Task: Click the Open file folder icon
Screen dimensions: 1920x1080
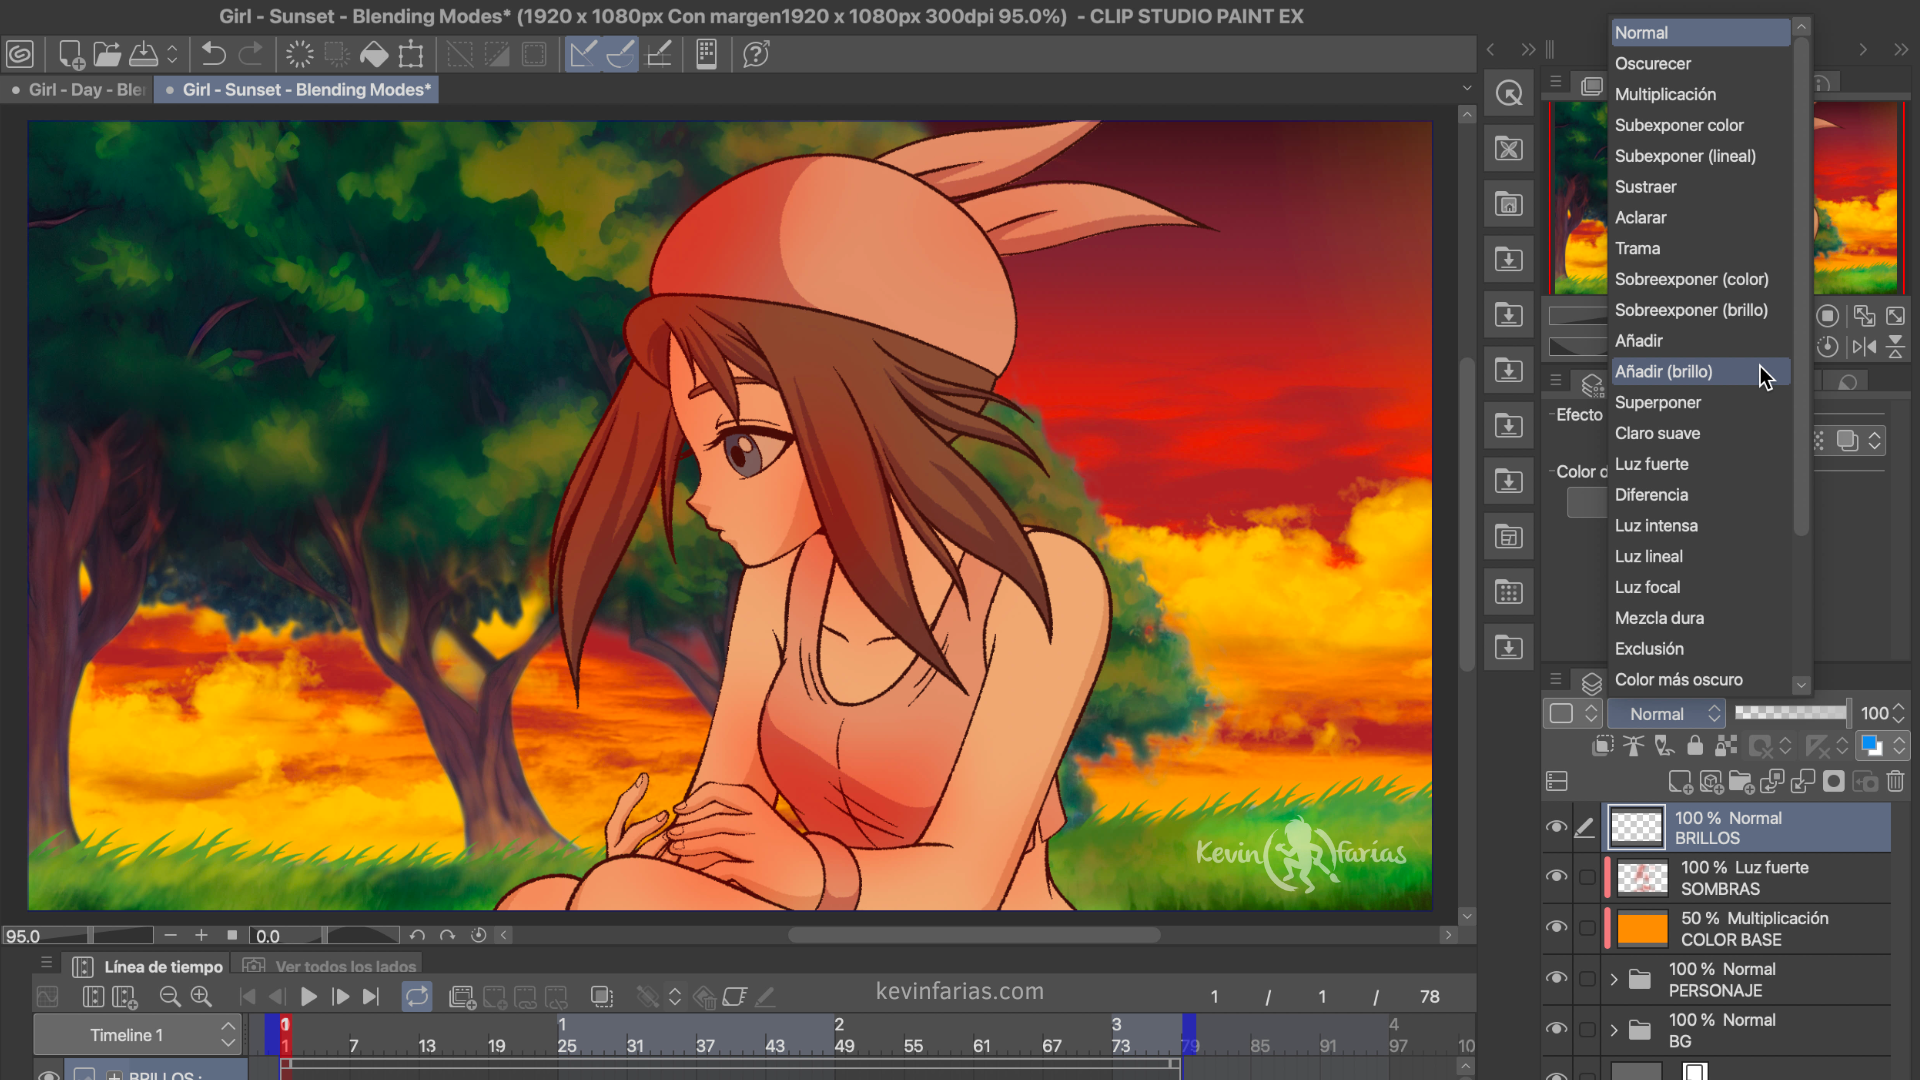Action: point(107,54)
